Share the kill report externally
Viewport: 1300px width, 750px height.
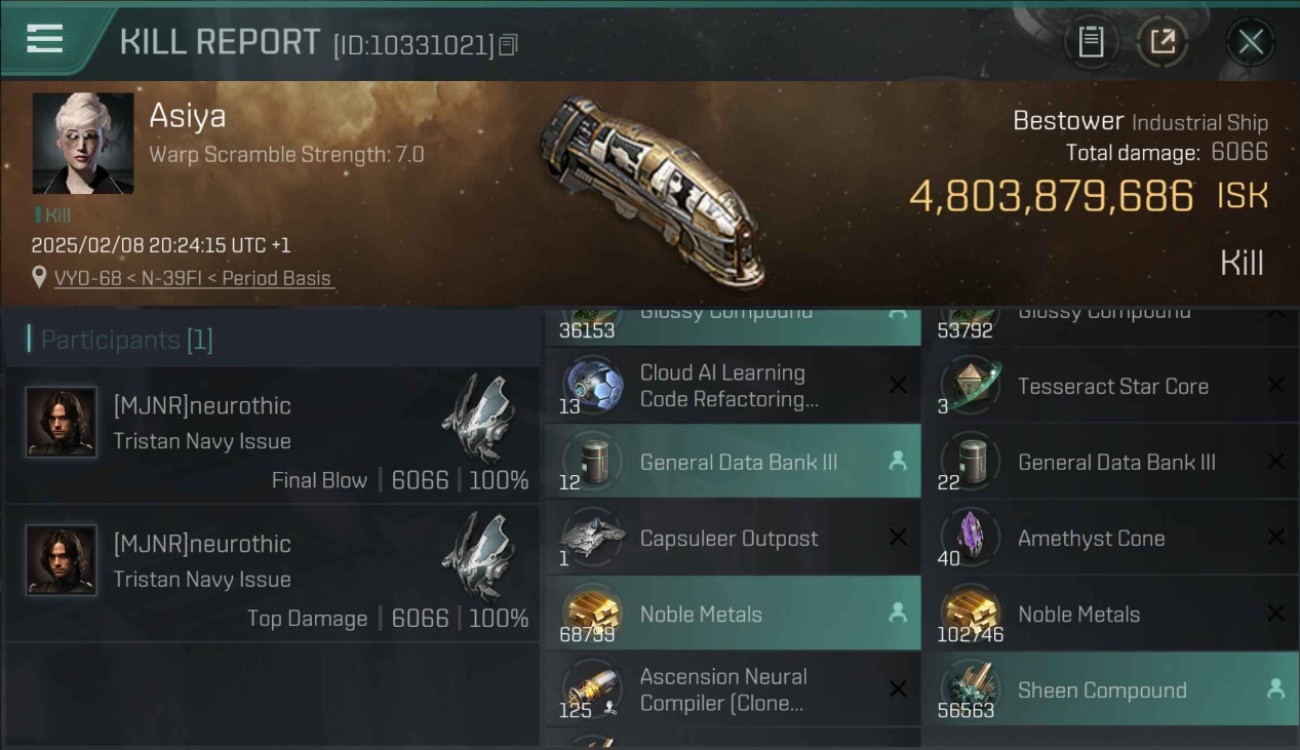pos(1162,42)
